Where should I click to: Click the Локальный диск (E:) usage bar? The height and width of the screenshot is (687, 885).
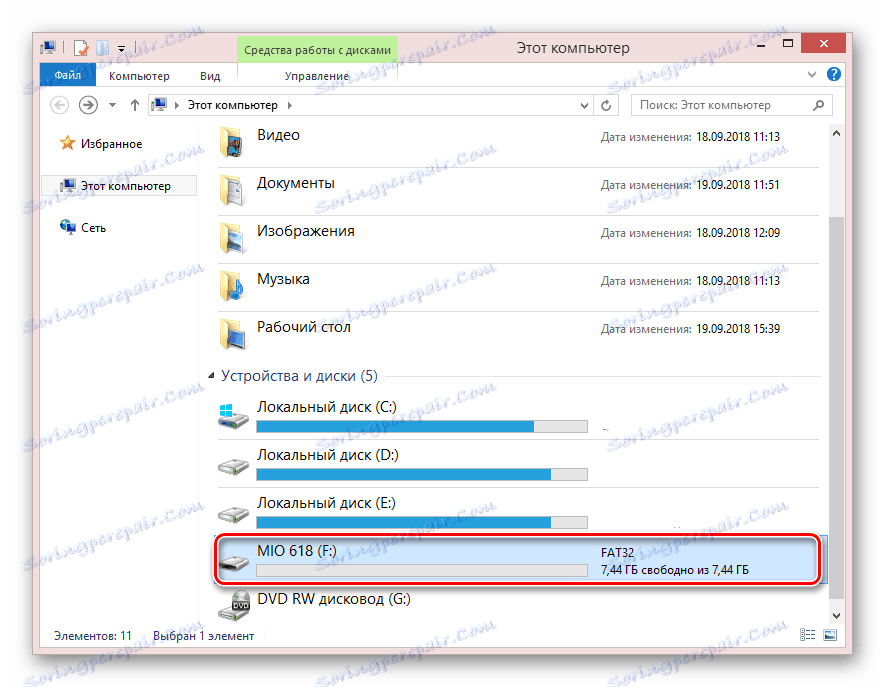point(422,522)
